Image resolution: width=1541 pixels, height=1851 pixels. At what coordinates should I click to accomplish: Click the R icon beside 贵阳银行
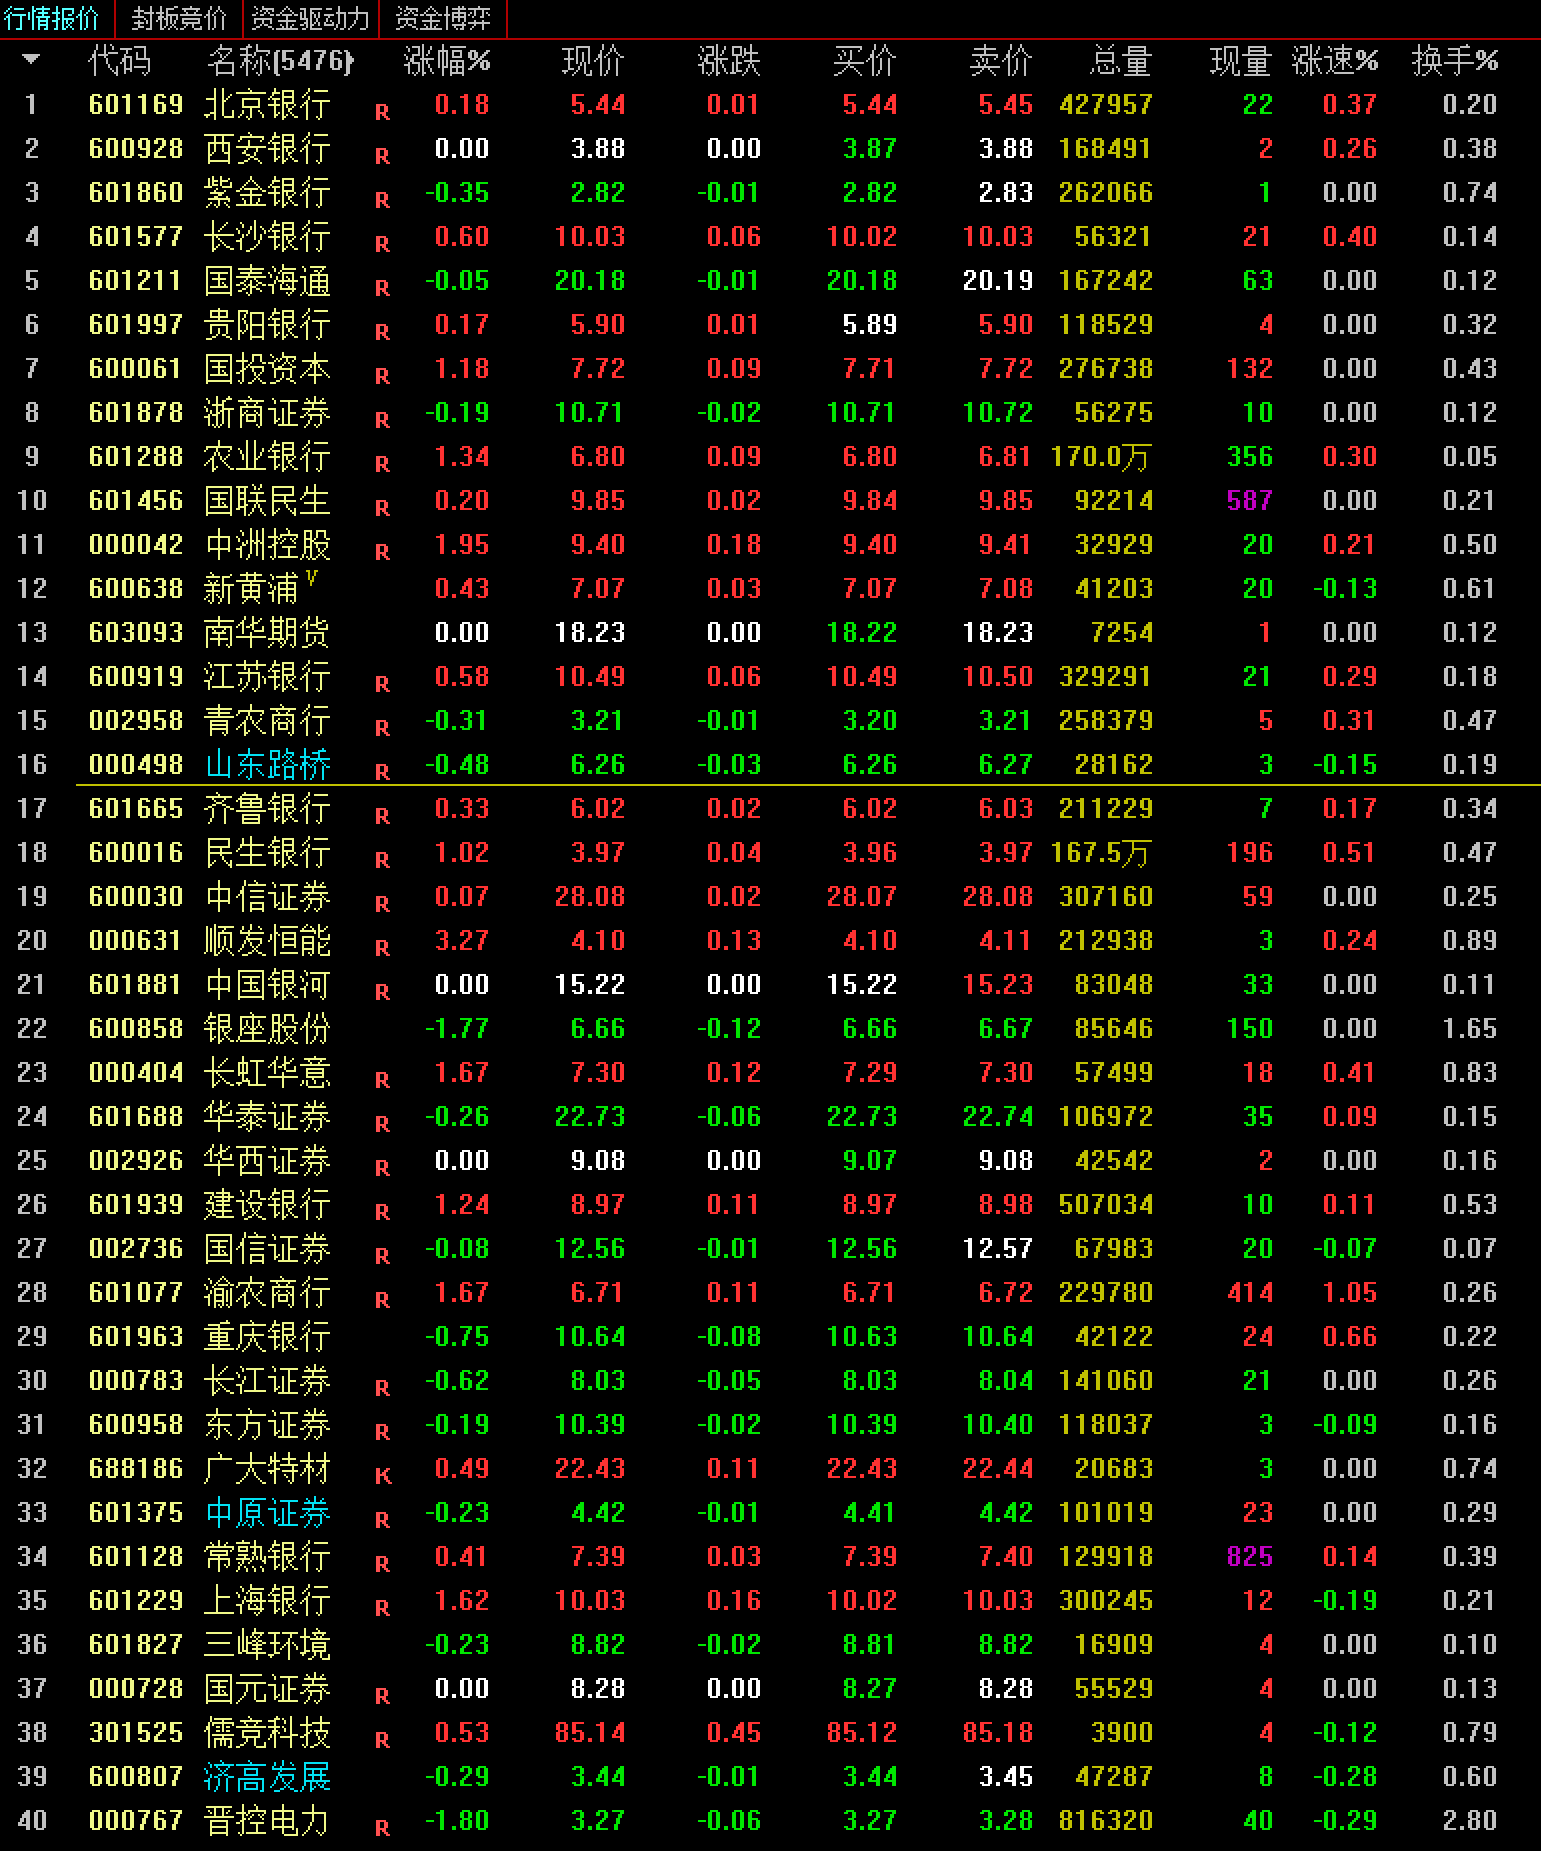click(x=382, y=332)
